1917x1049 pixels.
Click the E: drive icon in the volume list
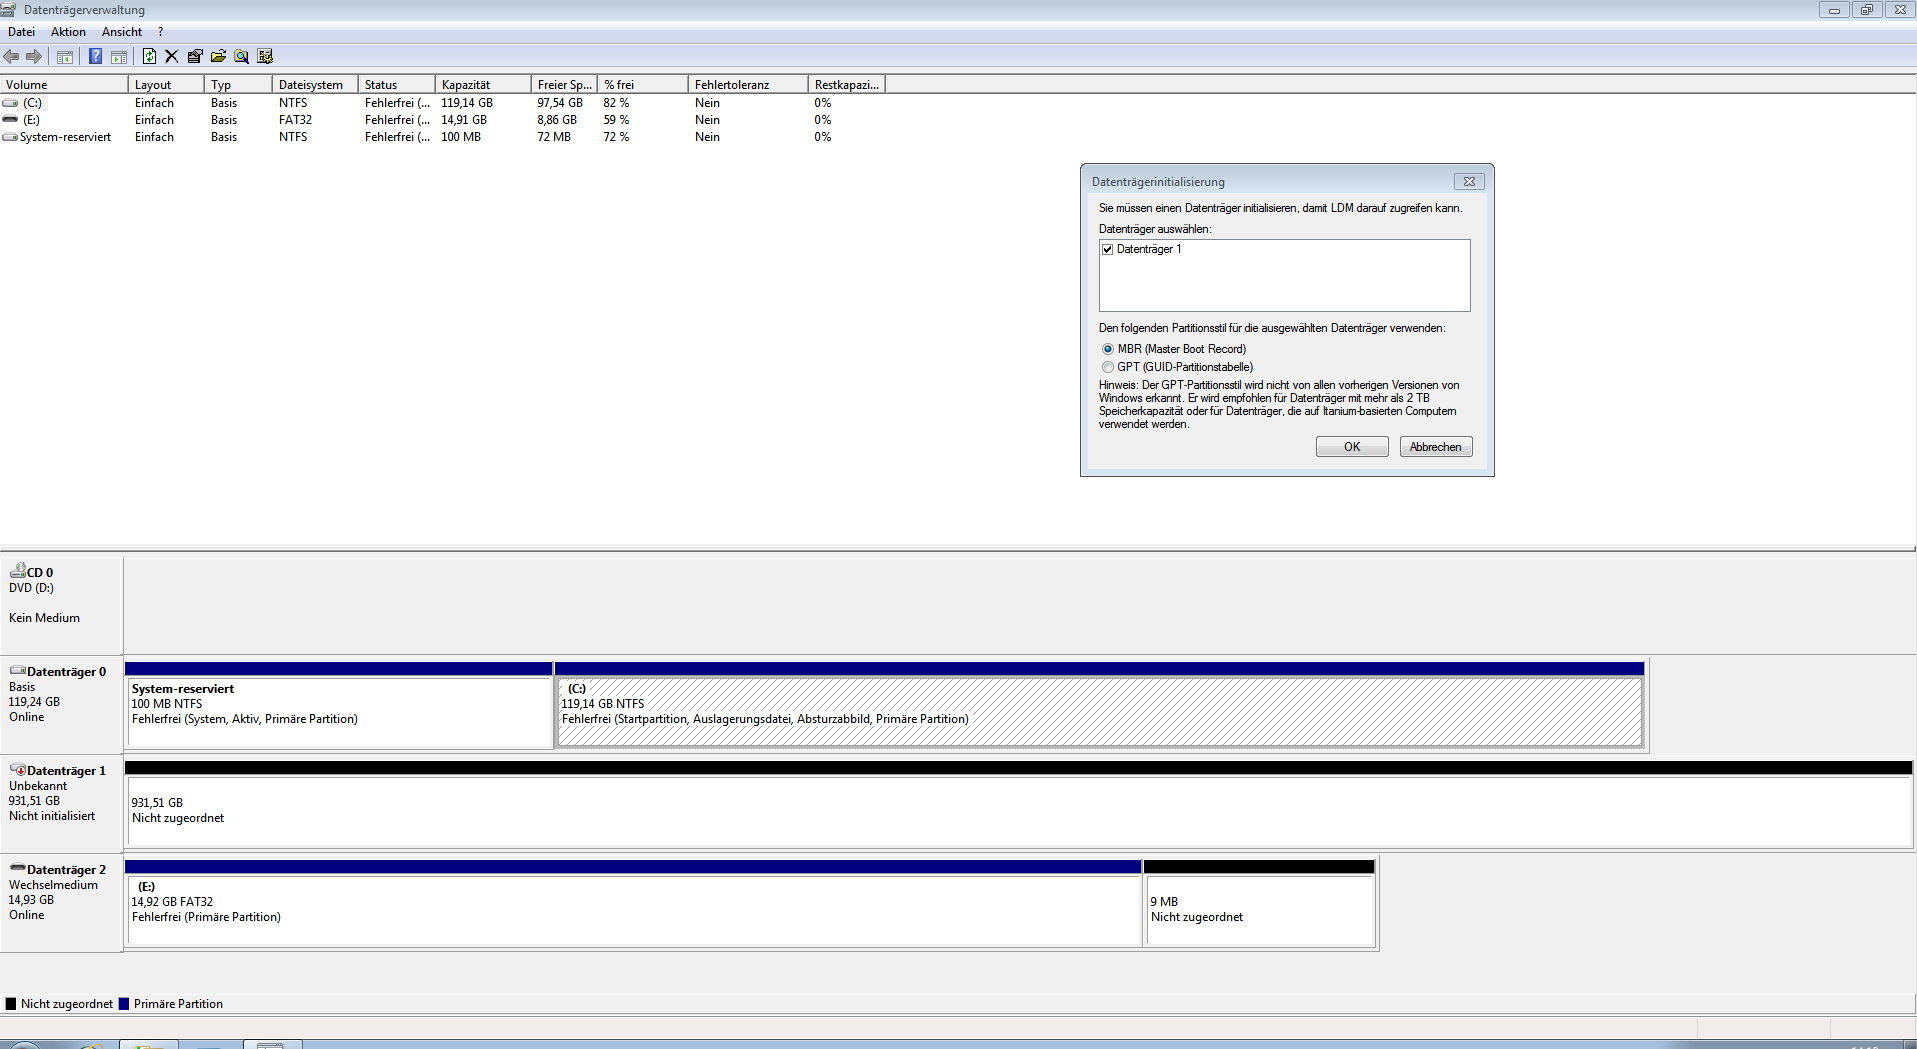click(10, 120)
